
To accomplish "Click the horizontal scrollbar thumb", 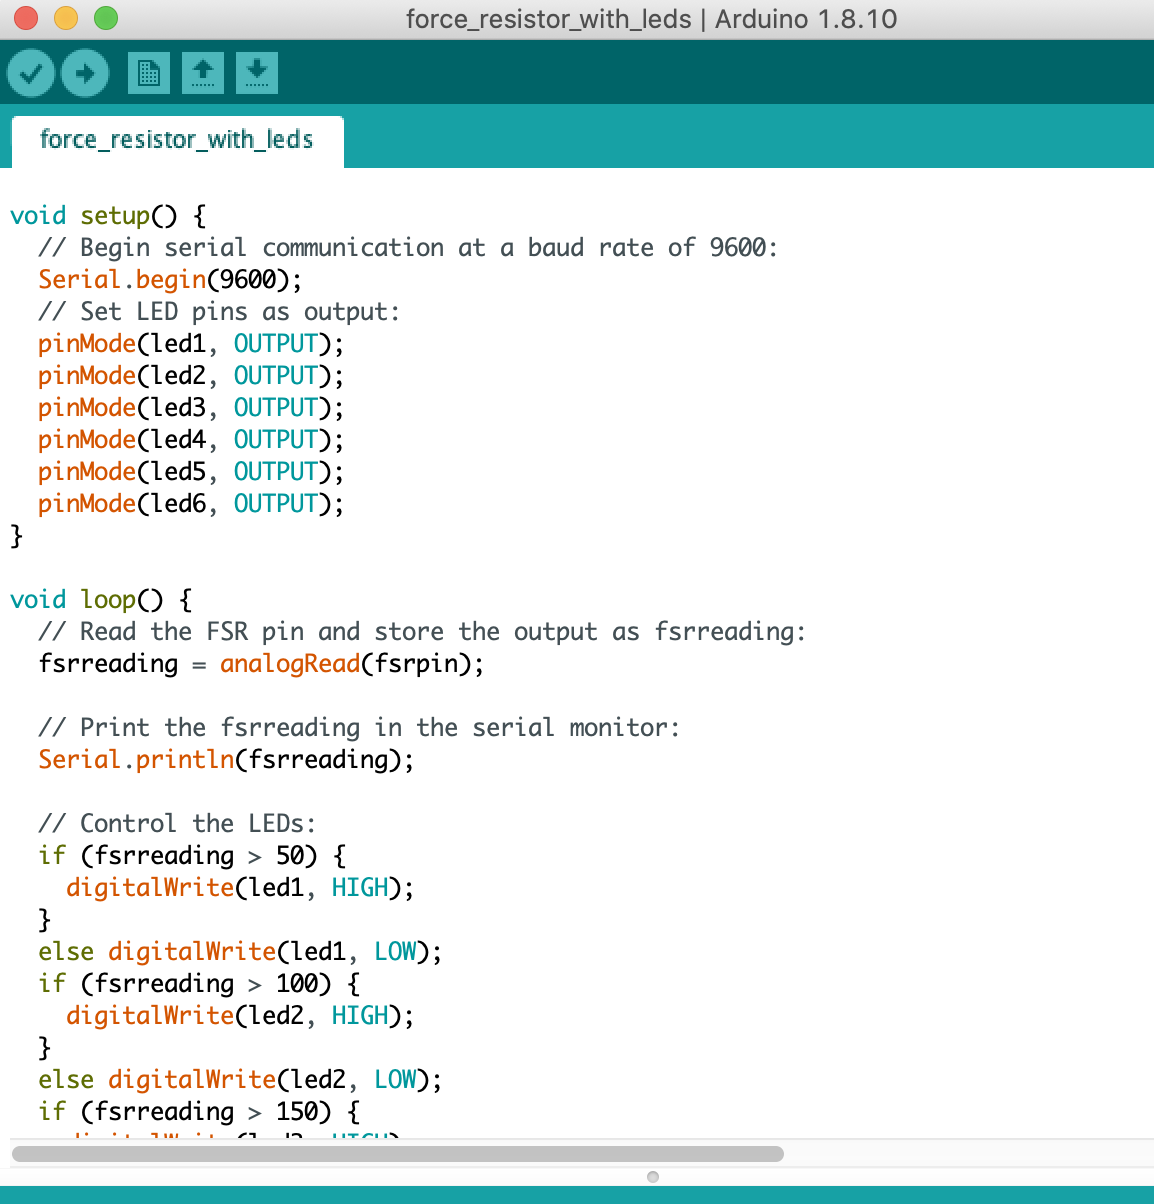I will click(x=397, y=1154).
